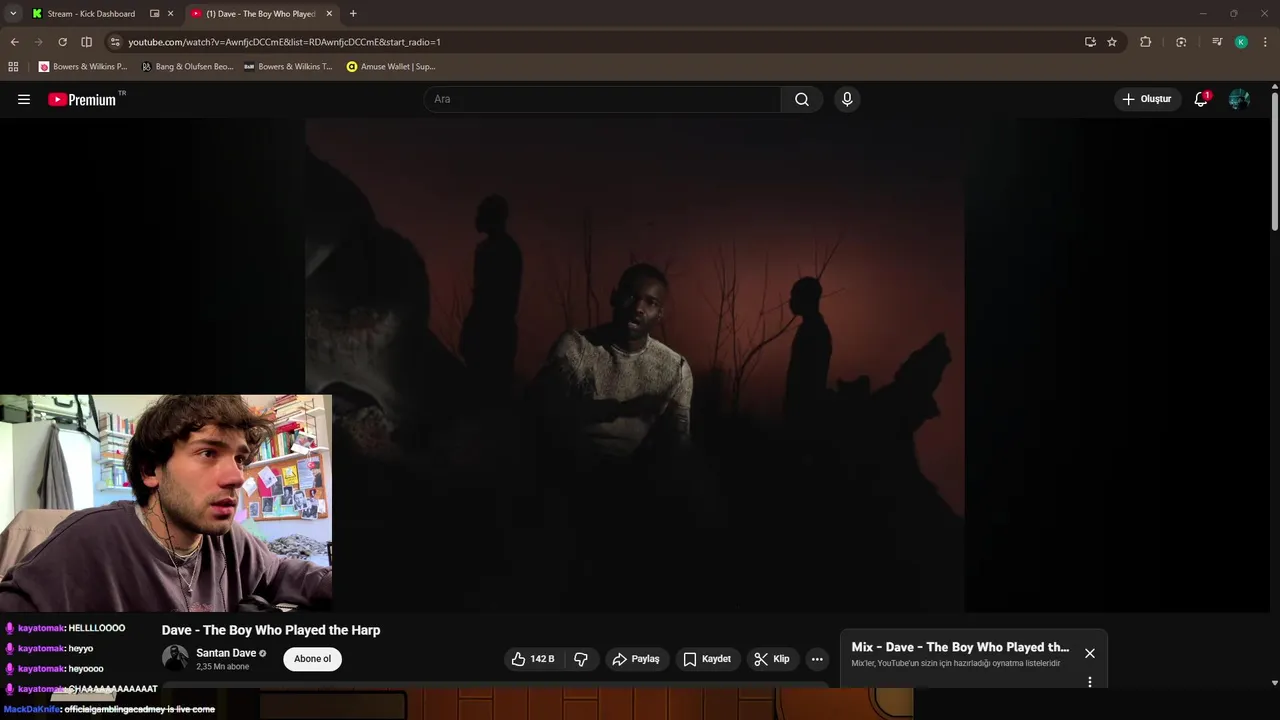Click the Mix - Dave playlist title
The height and width of the screenshot is (720, 1280).
coord(960,647)
